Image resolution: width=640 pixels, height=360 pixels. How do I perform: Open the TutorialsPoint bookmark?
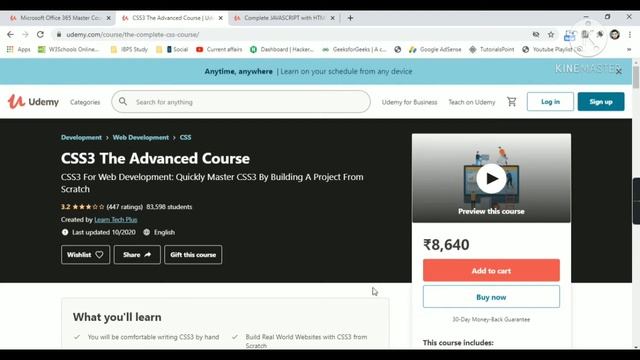491,49
